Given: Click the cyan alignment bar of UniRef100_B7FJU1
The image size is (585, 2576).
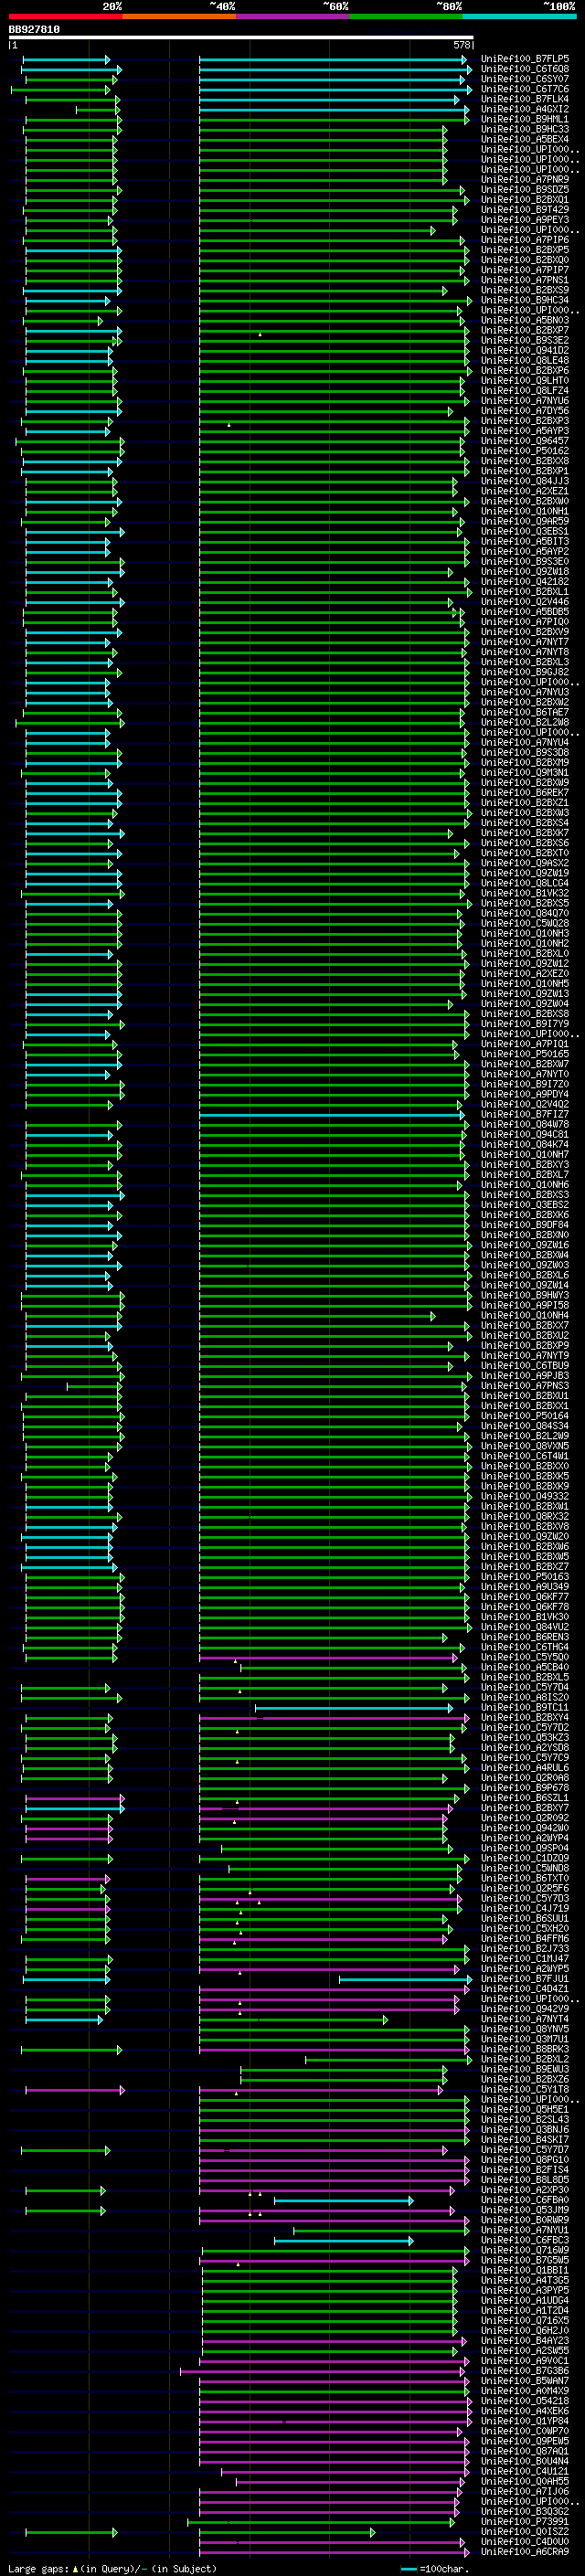Looking at the screenshot, I should pos(405,1979).
